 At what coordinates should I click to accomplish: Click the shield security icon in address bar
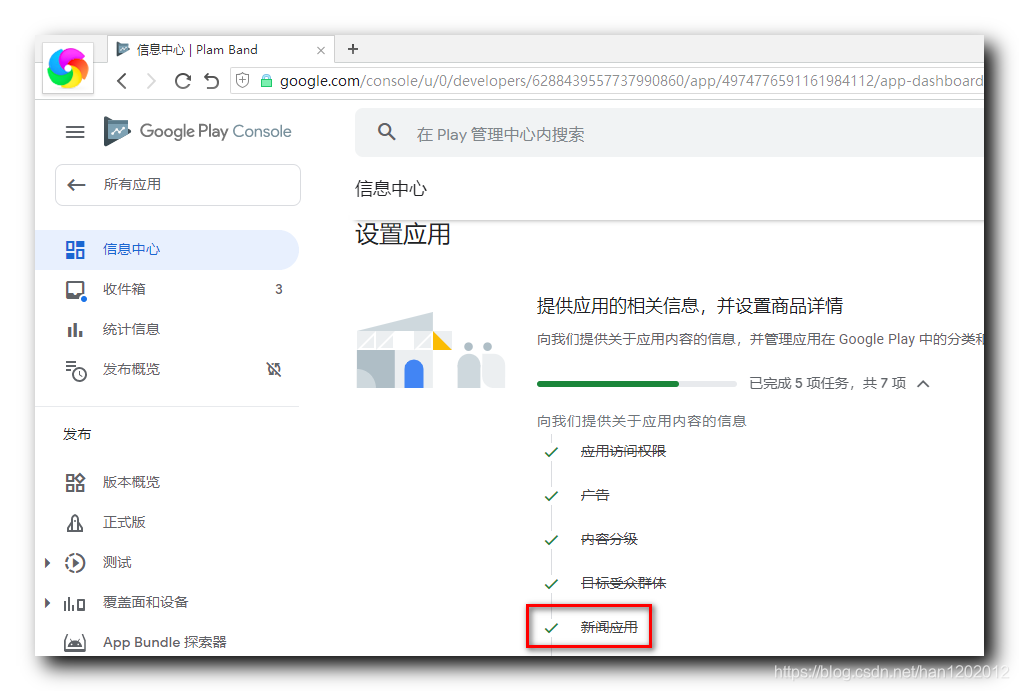pyautogui.click(x=243, y=80)
